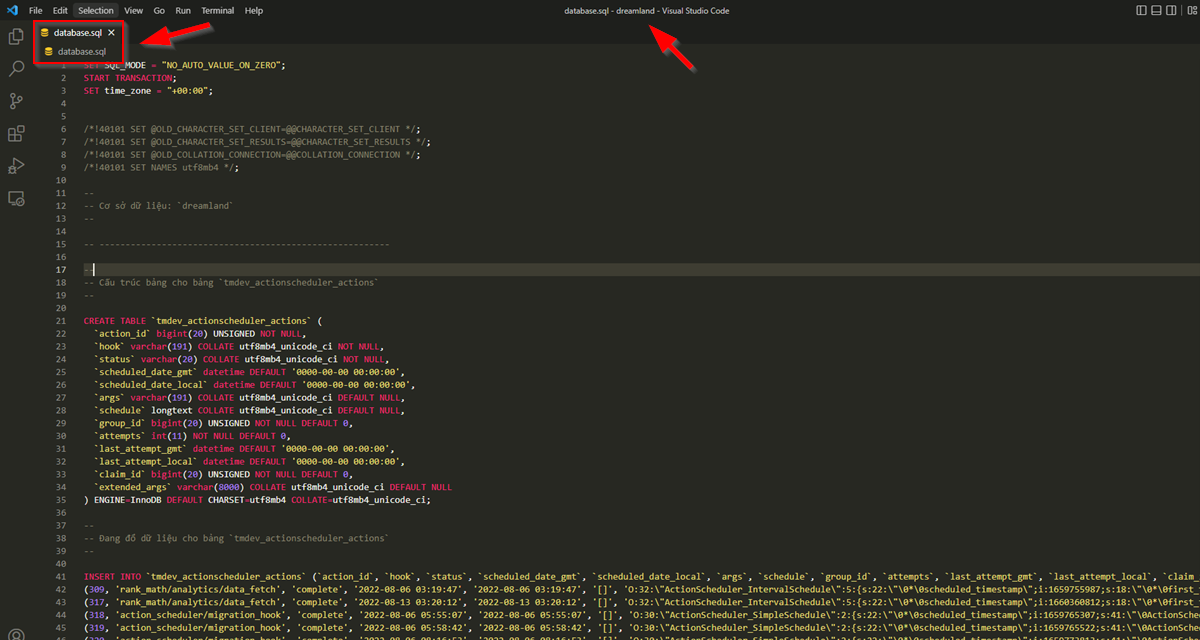Click the Visual Studio Code logo
The height and width of the screenshot is (640, 1200).
(x=12, y=10)
